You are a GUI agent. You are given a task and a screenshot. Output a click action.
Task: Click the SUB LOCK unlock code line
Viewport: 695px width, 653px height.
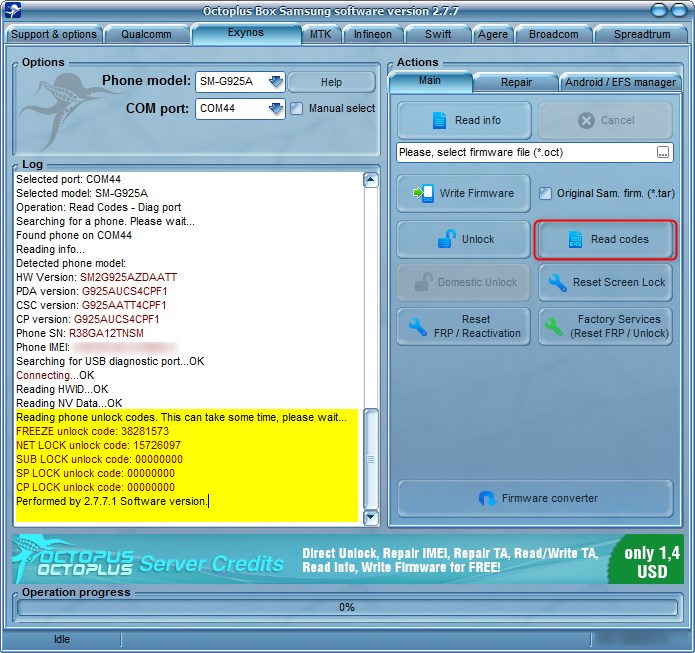pyautogui.click(x=99, y=459)
